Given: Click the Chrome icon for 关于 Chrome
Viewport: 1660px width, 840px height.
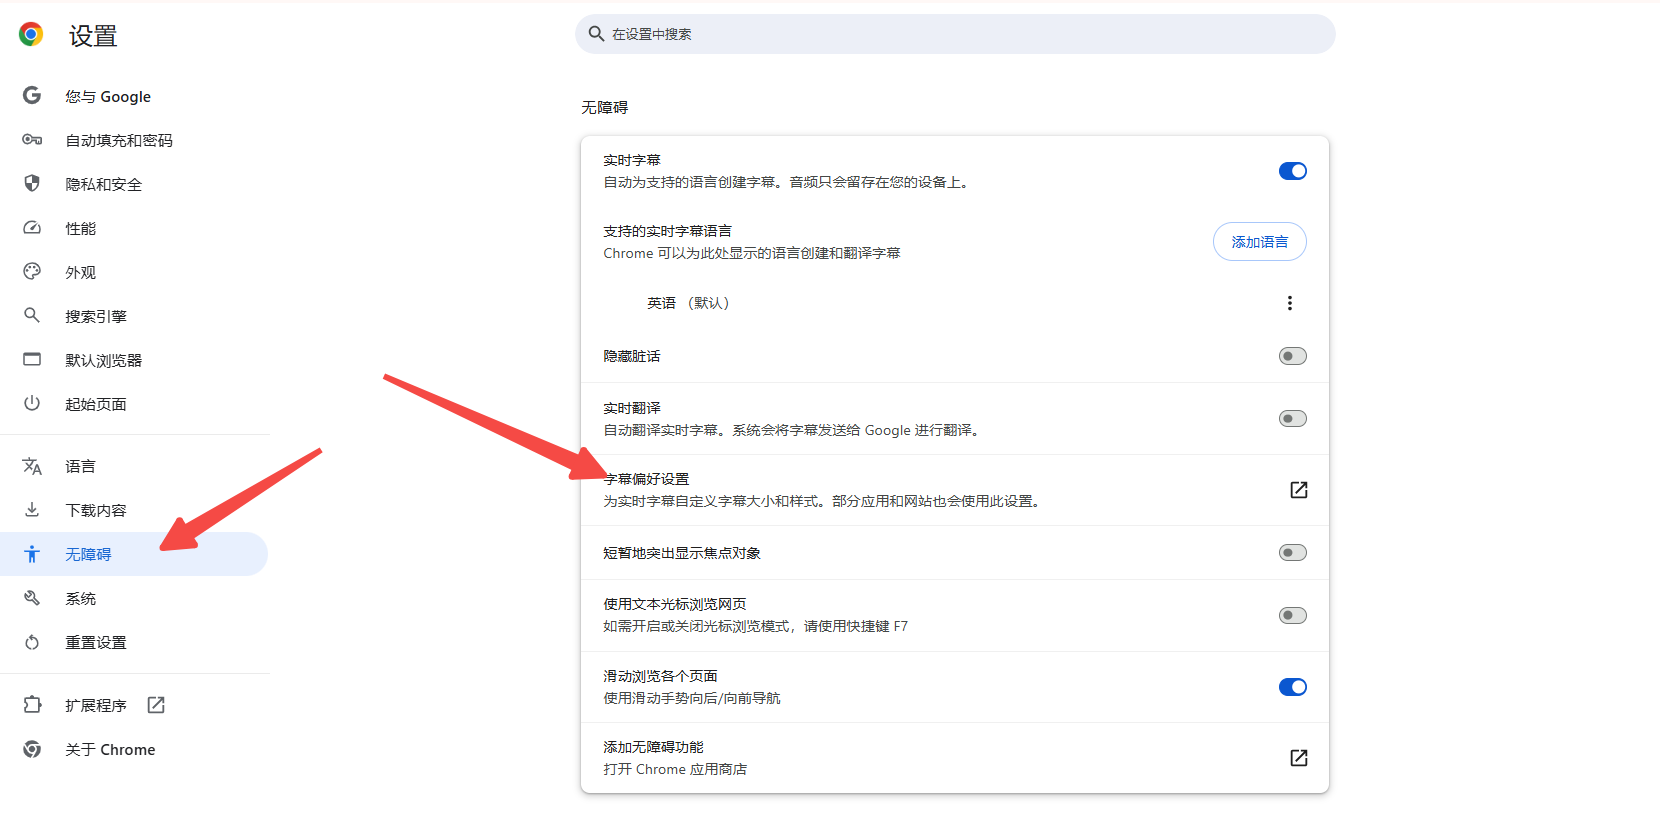Looking at the screenshot, I should pyautogui.click(x=32, y=749).
